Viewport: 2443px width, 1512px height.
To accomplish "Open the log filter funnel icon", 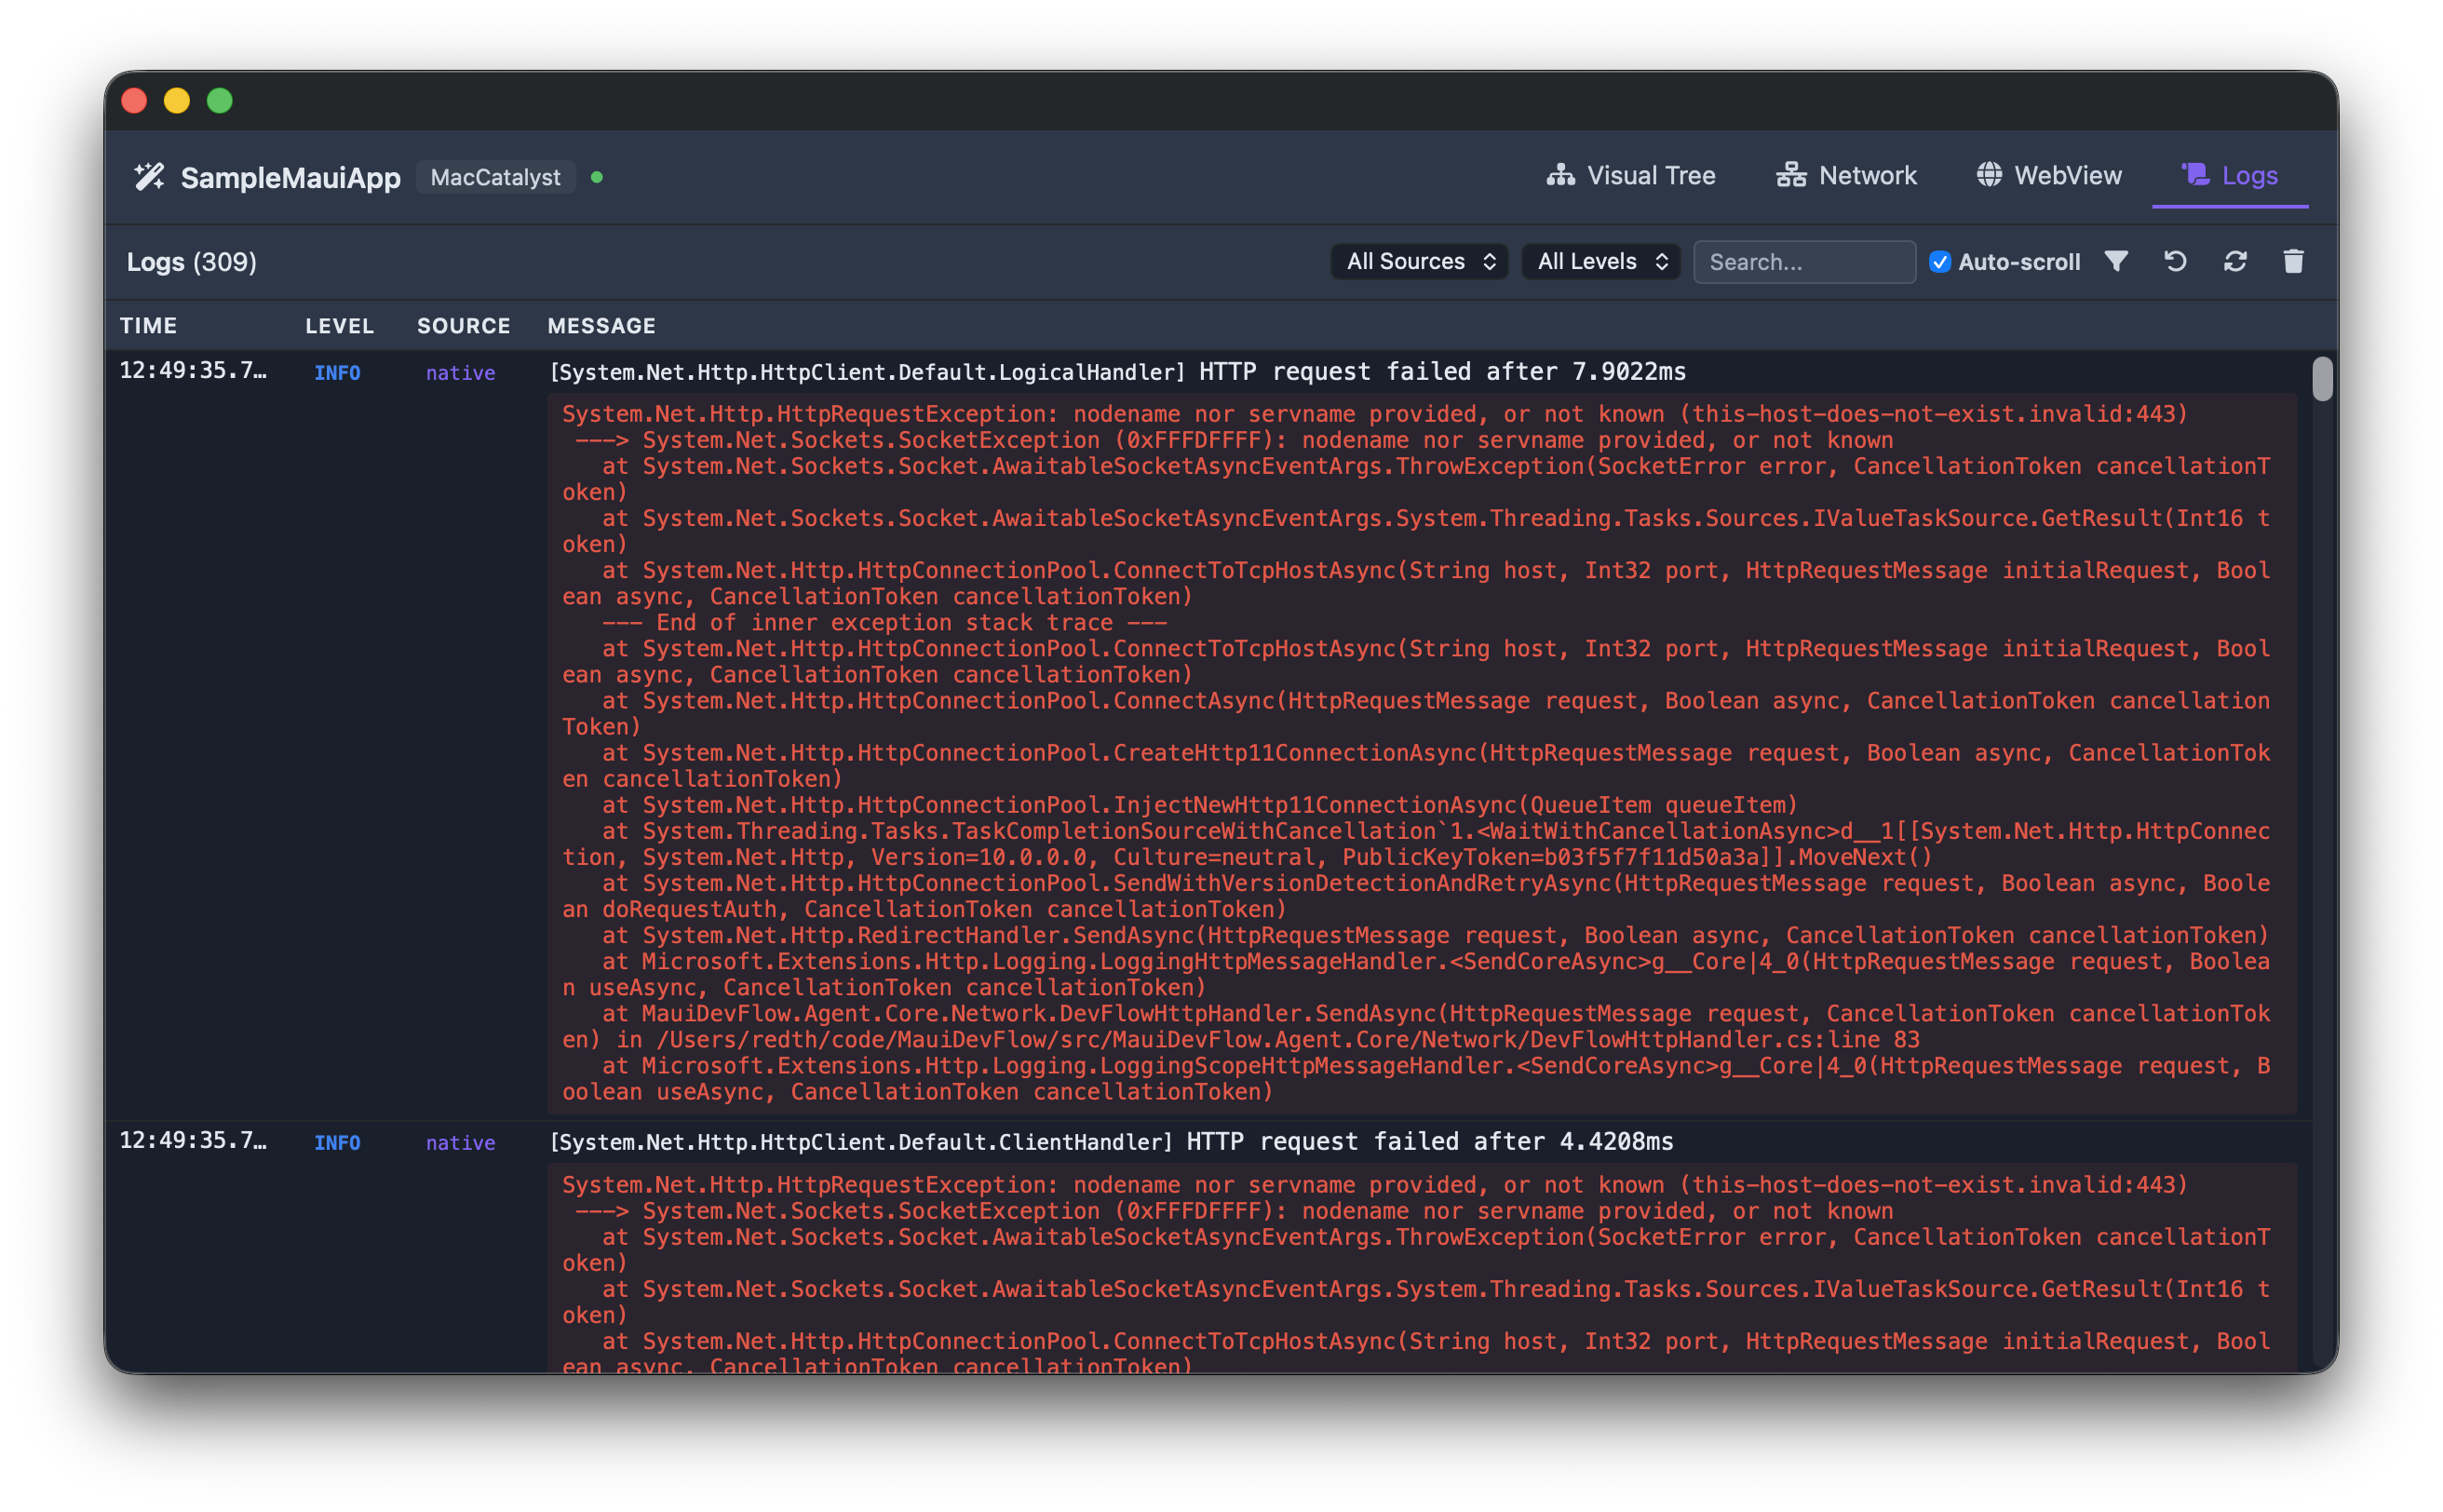I will (2116, 261).
